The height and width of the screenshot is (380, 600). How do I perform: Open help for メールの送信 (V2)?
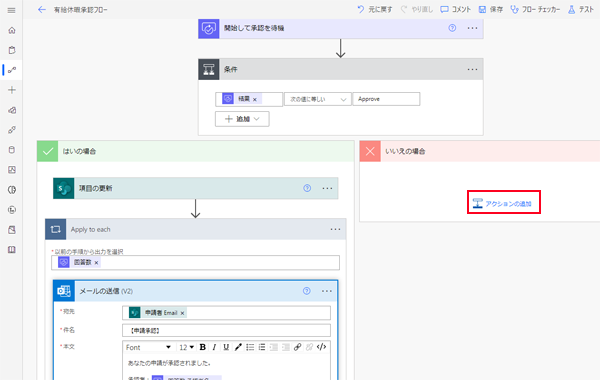[307, 291]
